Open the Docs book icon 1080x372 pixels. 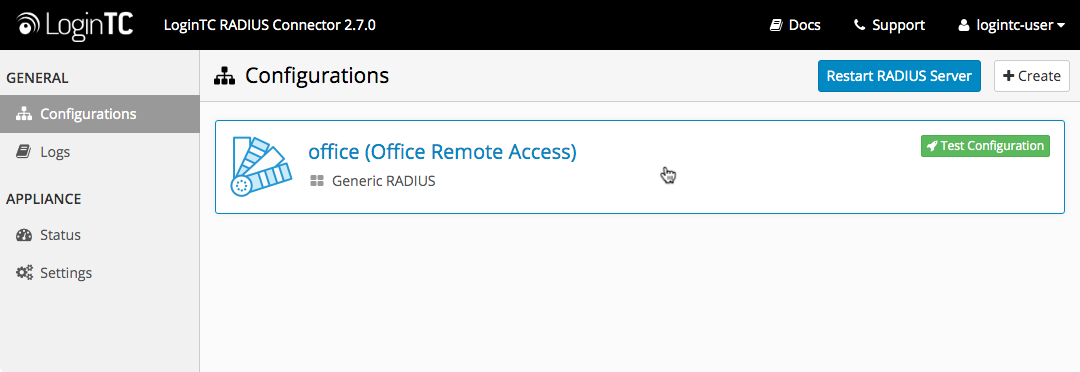[776, 25]
